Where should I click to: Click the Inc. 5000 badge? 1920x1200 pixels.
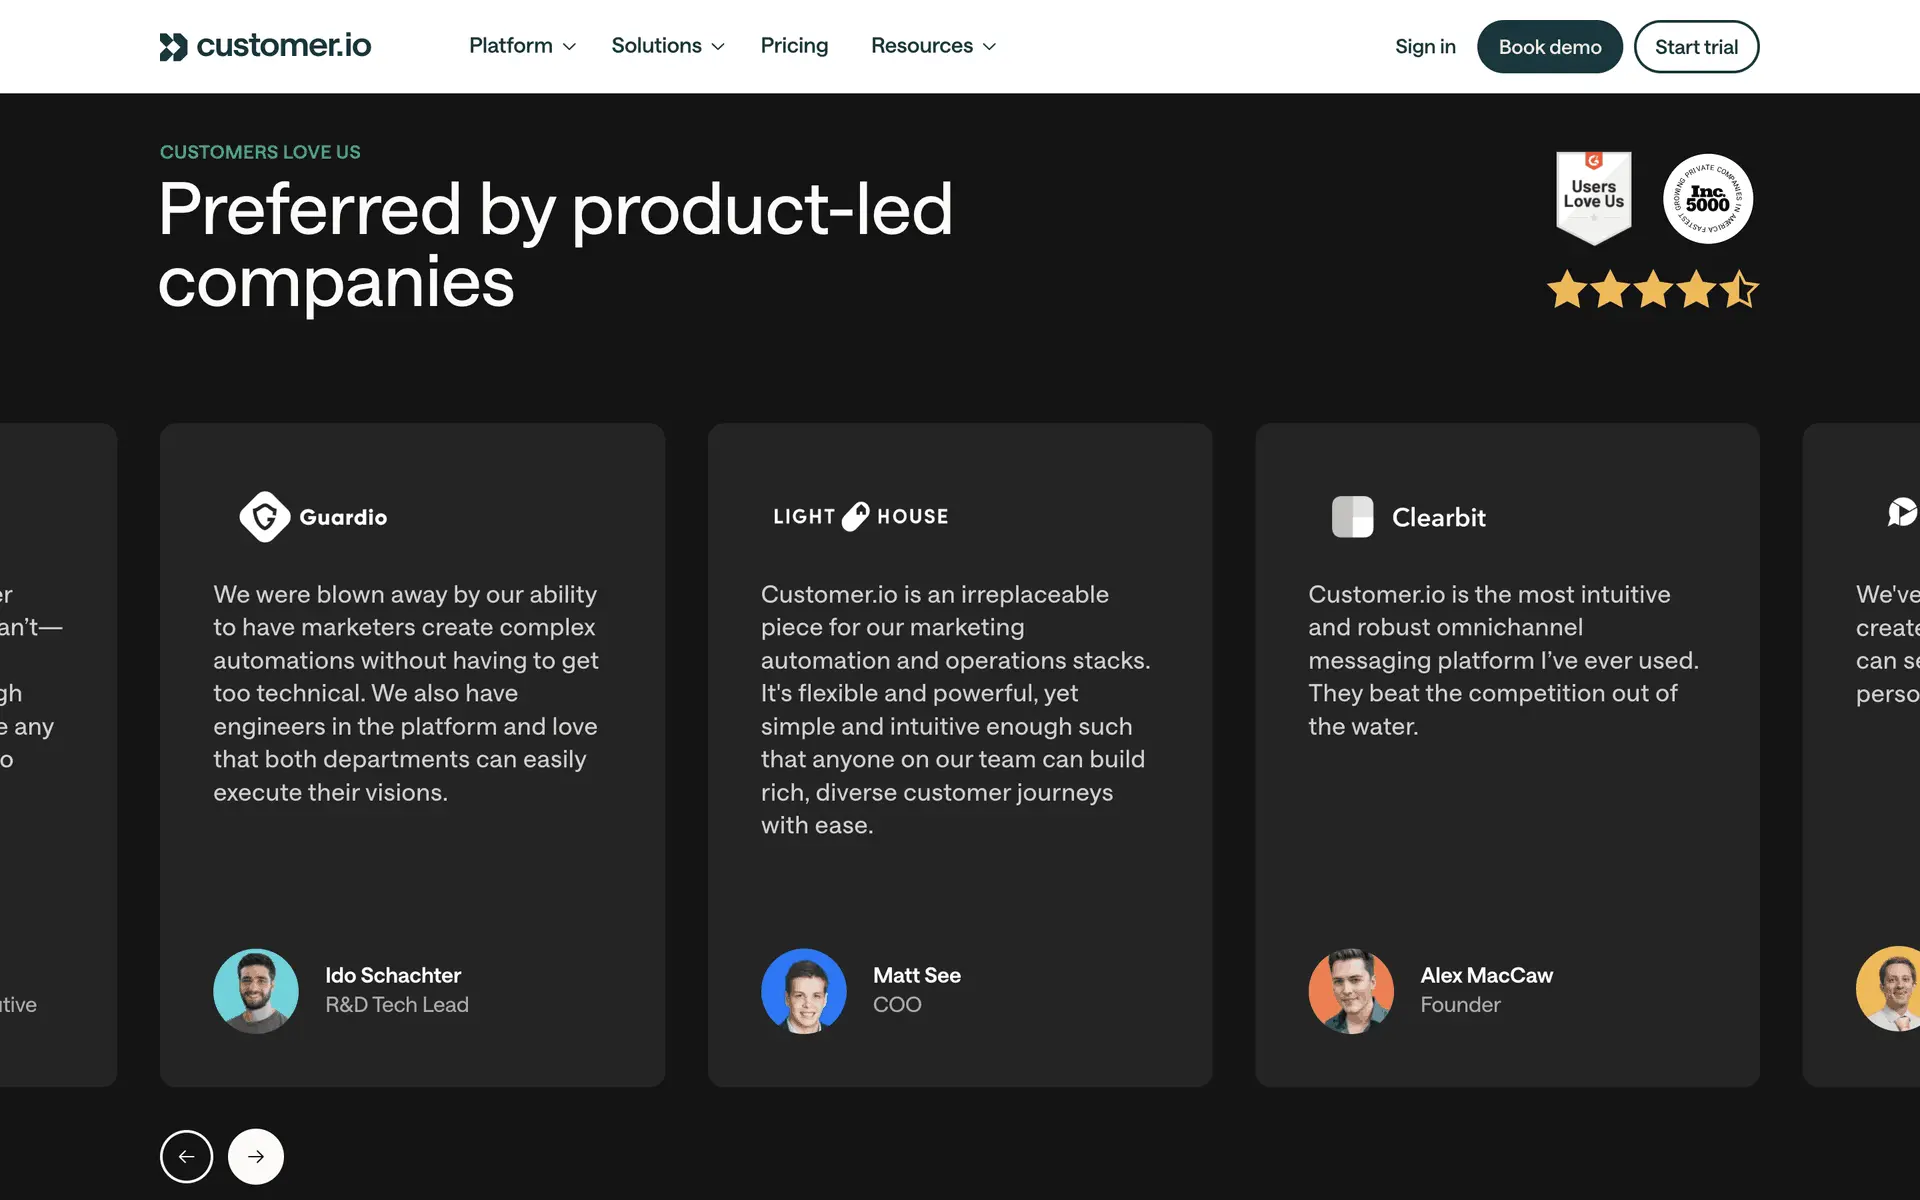tap(1707, 198)
